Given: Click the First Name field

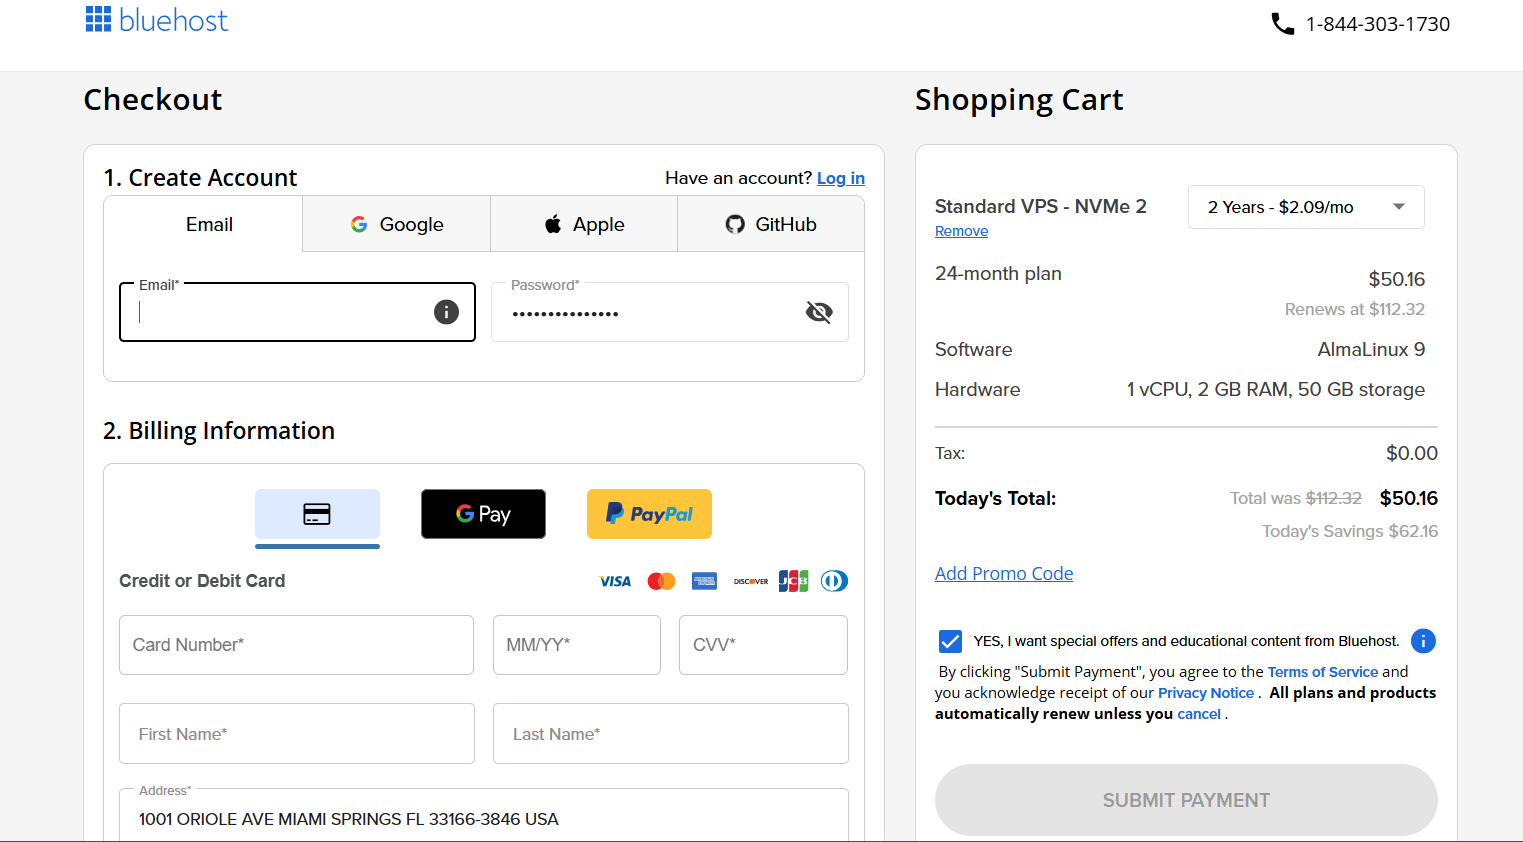Looking at the screenshot, I should (x=296, y=734).
